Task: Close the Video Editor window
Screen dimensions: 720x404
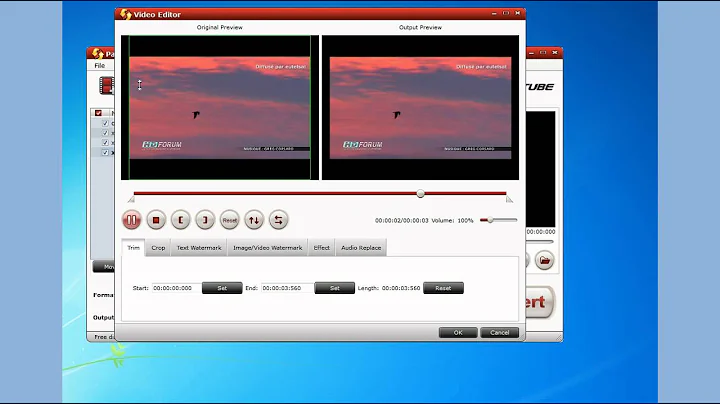Action: pyautogui.click(x=518, y=13)
